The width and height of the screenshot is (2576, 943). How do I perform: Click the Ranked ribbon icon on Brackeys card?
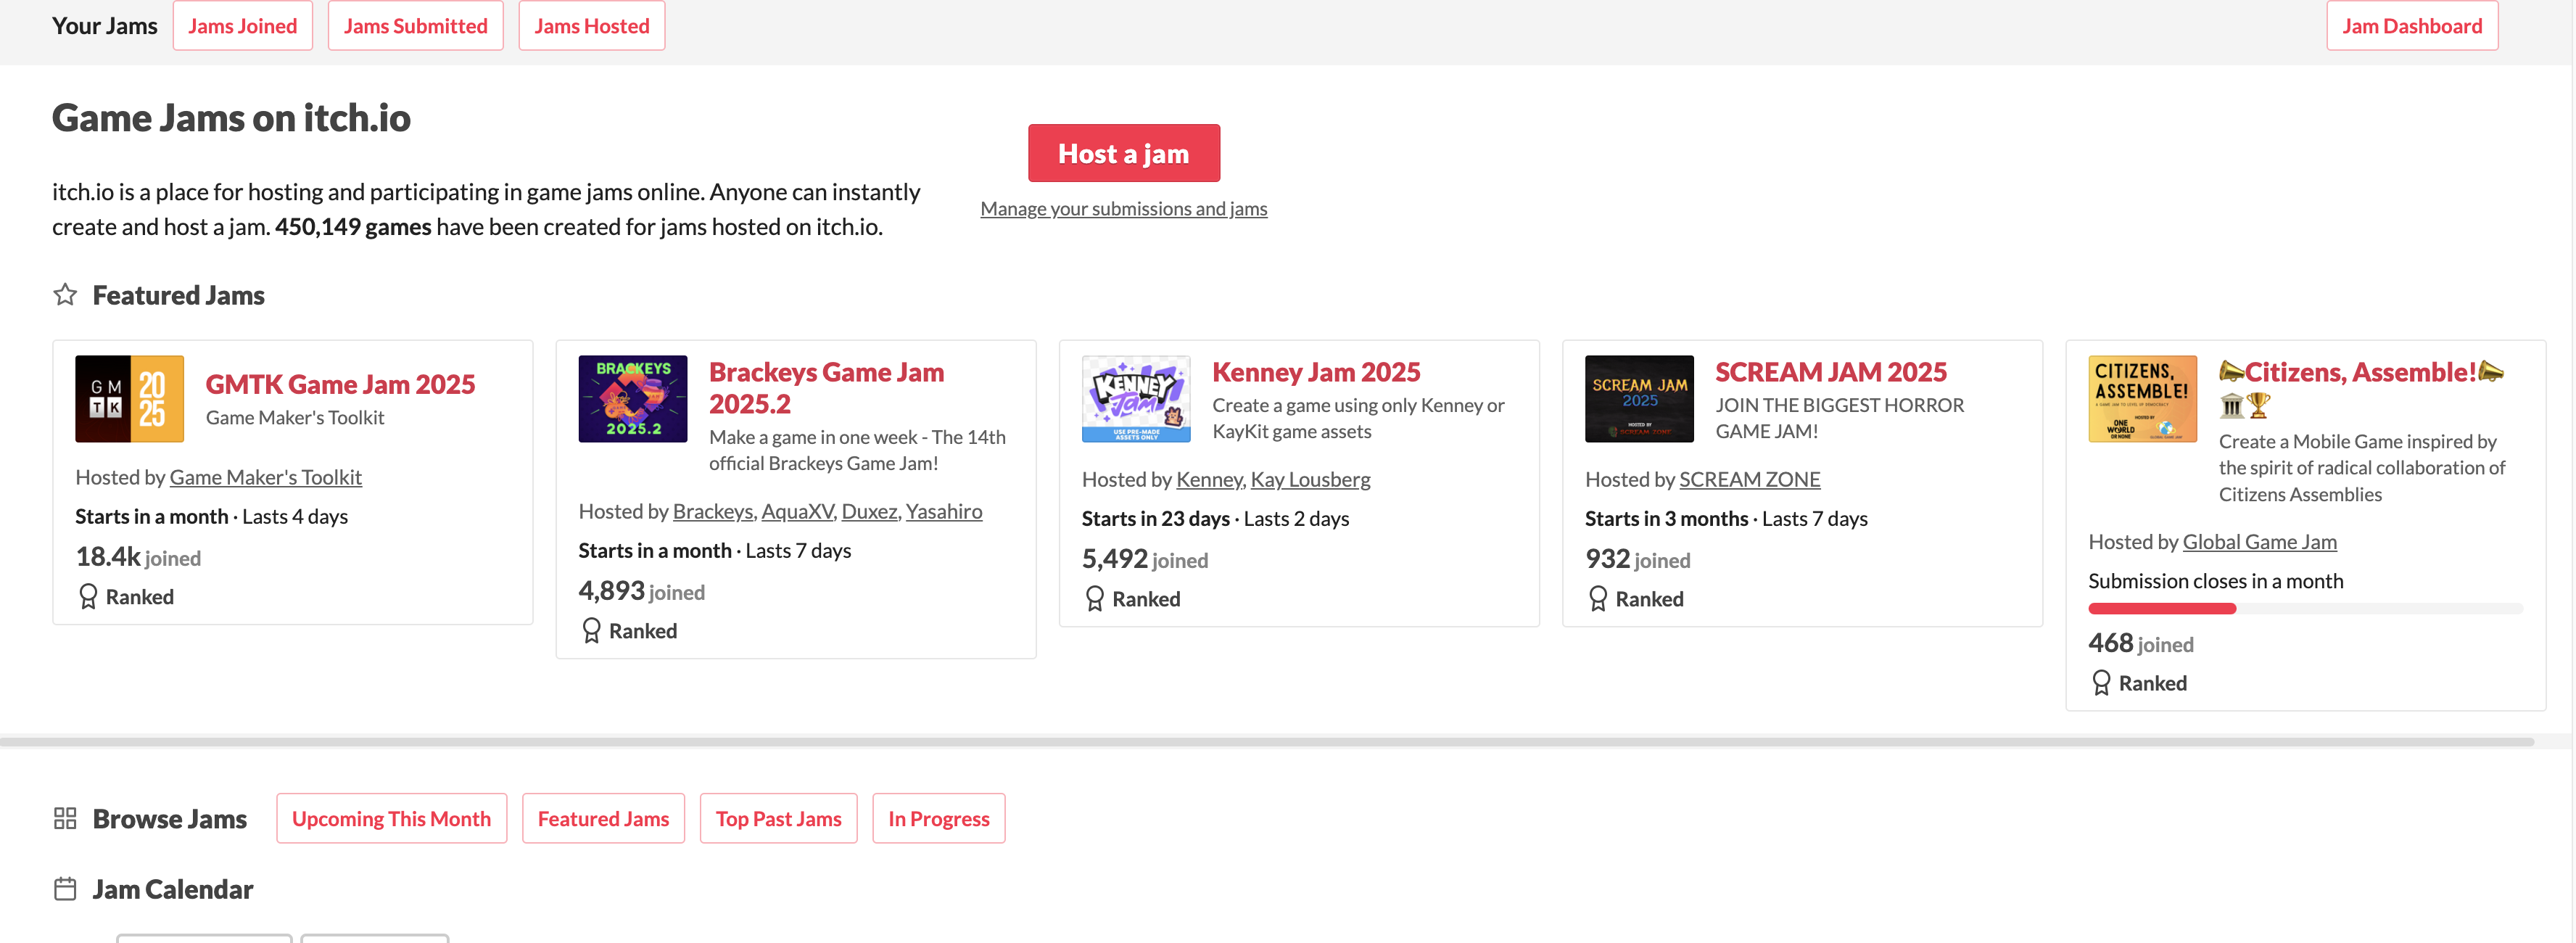pyautogui.click(x=591, y=631)
